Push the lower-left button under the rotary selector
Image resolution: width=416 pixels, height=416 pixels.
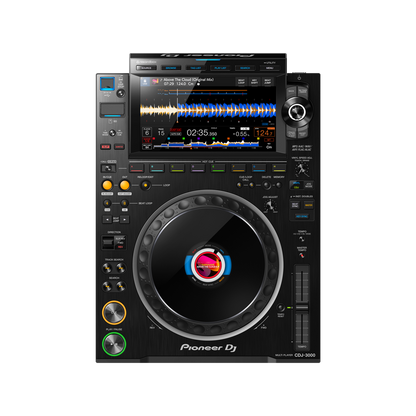pyautogui.click(x=291, y=133)
